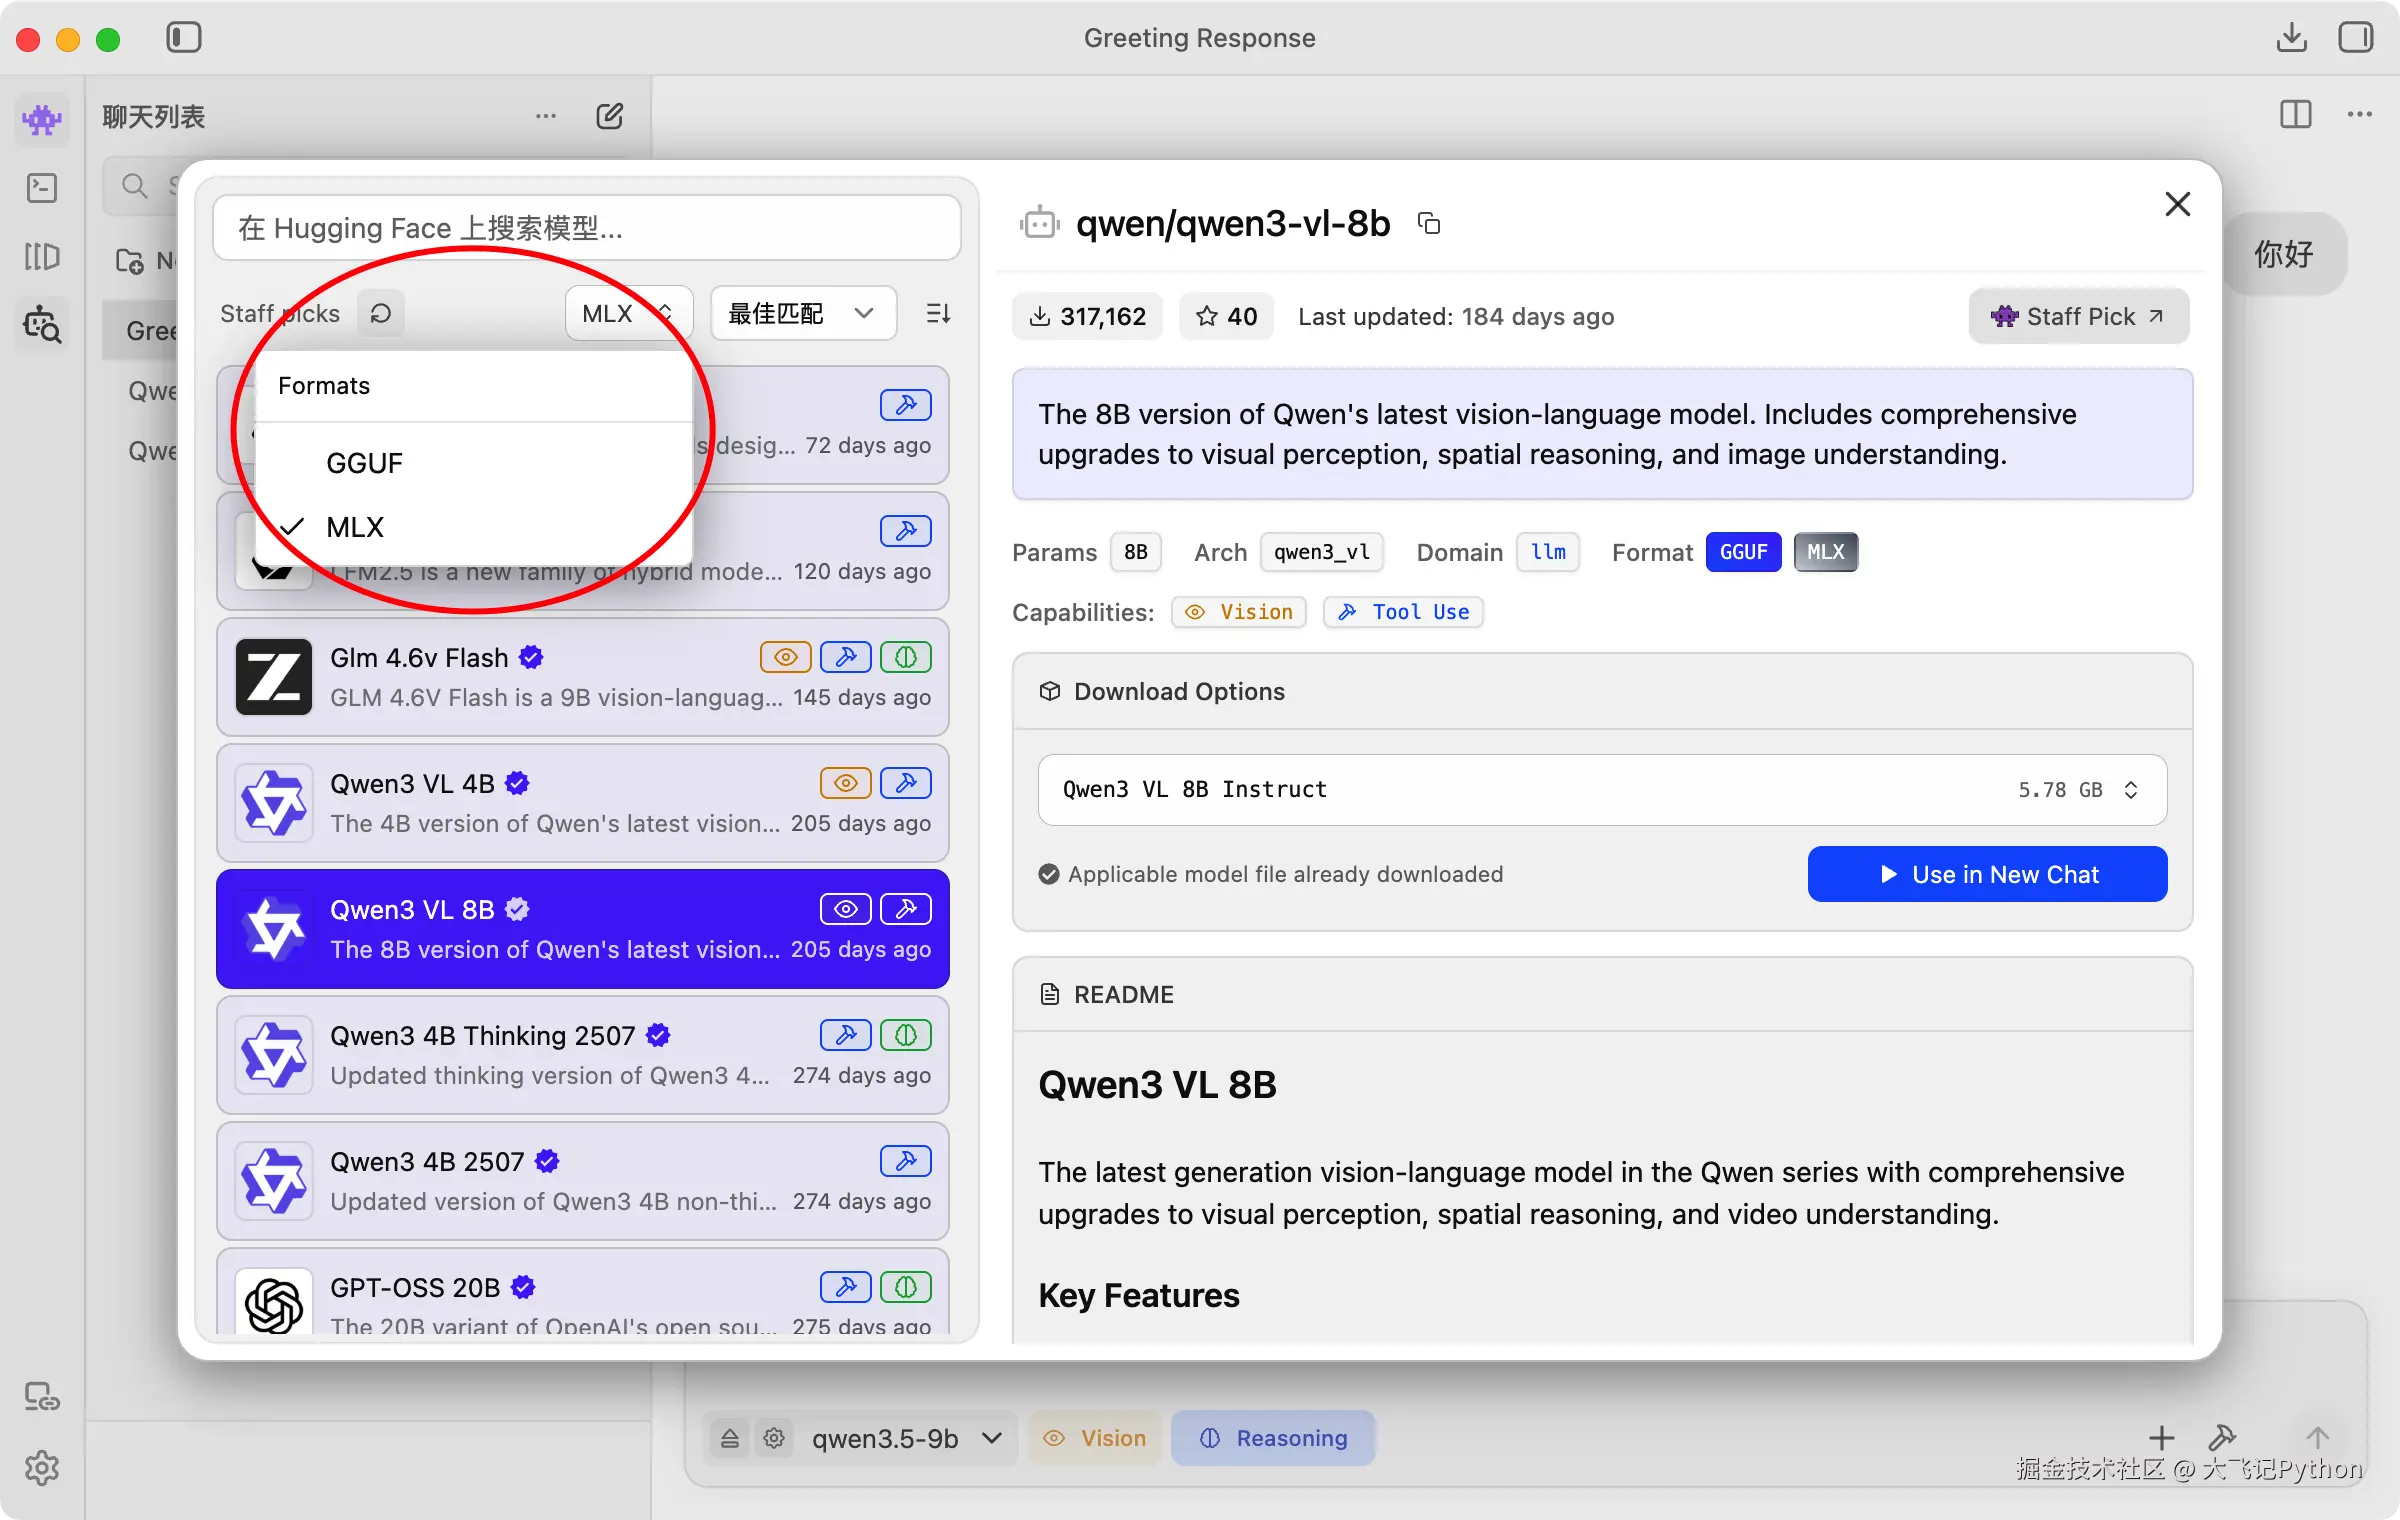Screen dimensions: 2400x1520
Task: Select the Glm 4.6v Flash model
Action: click(x=583, y=677)
